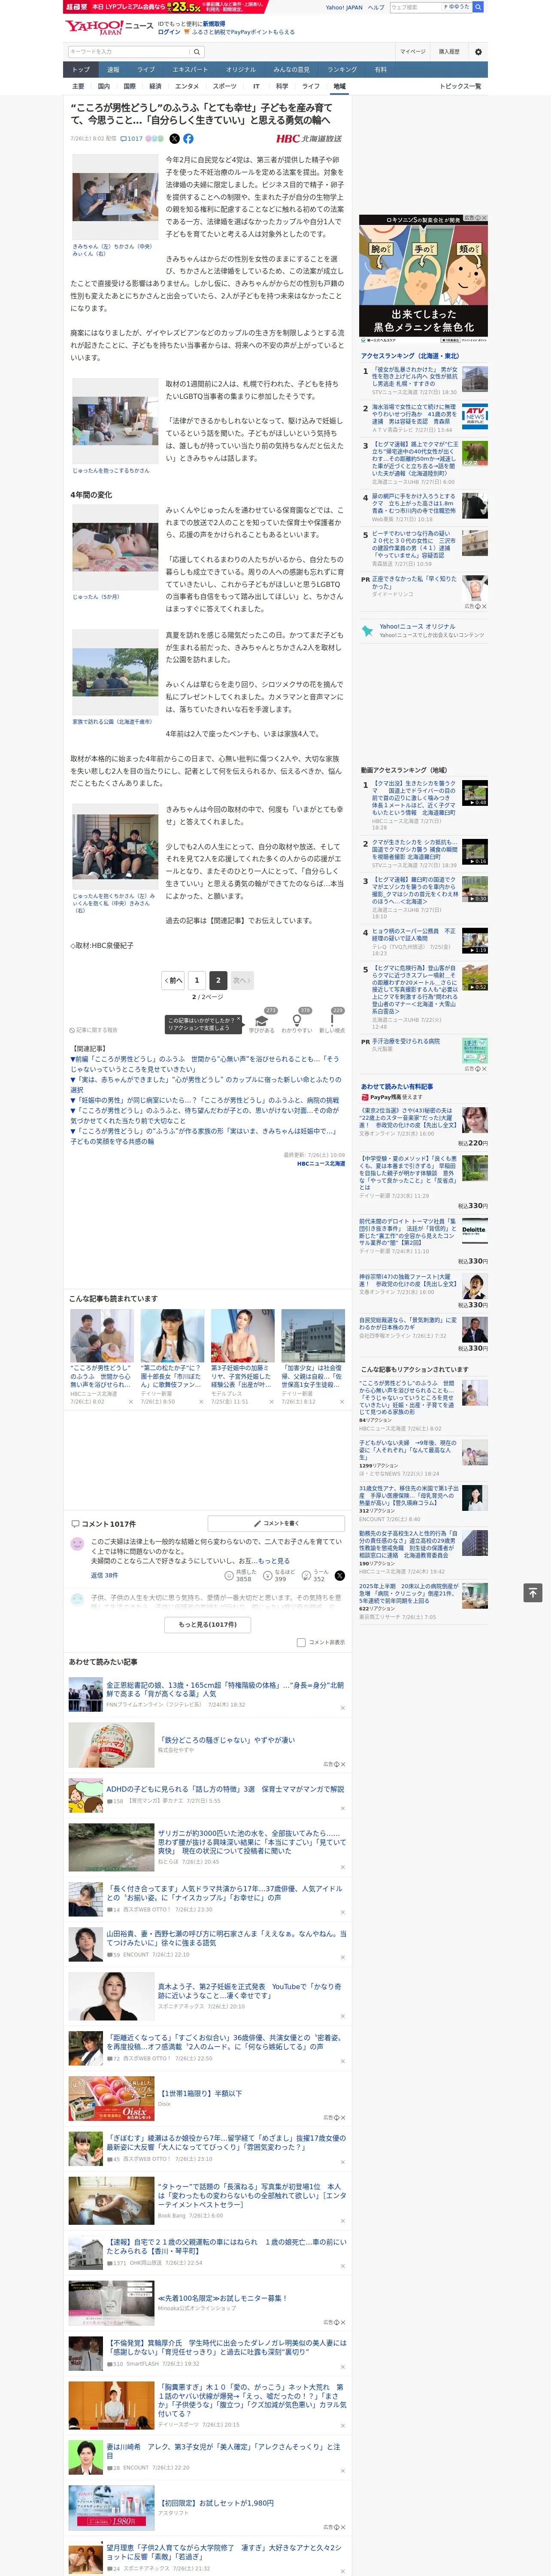Open settings via the gear icon
Screen dimensions: 551x2576
478,51
